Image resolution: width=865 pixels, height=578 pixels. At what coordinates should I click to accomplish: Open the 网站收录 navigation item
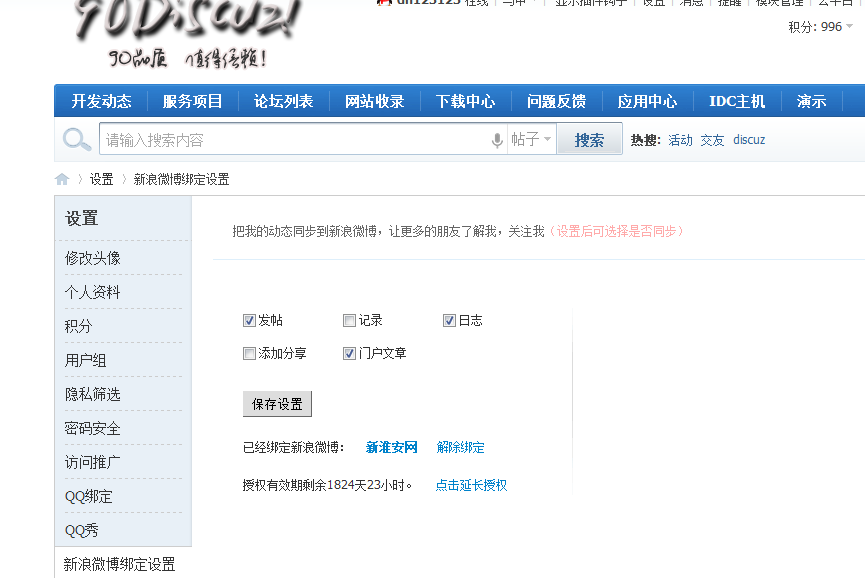375,101
